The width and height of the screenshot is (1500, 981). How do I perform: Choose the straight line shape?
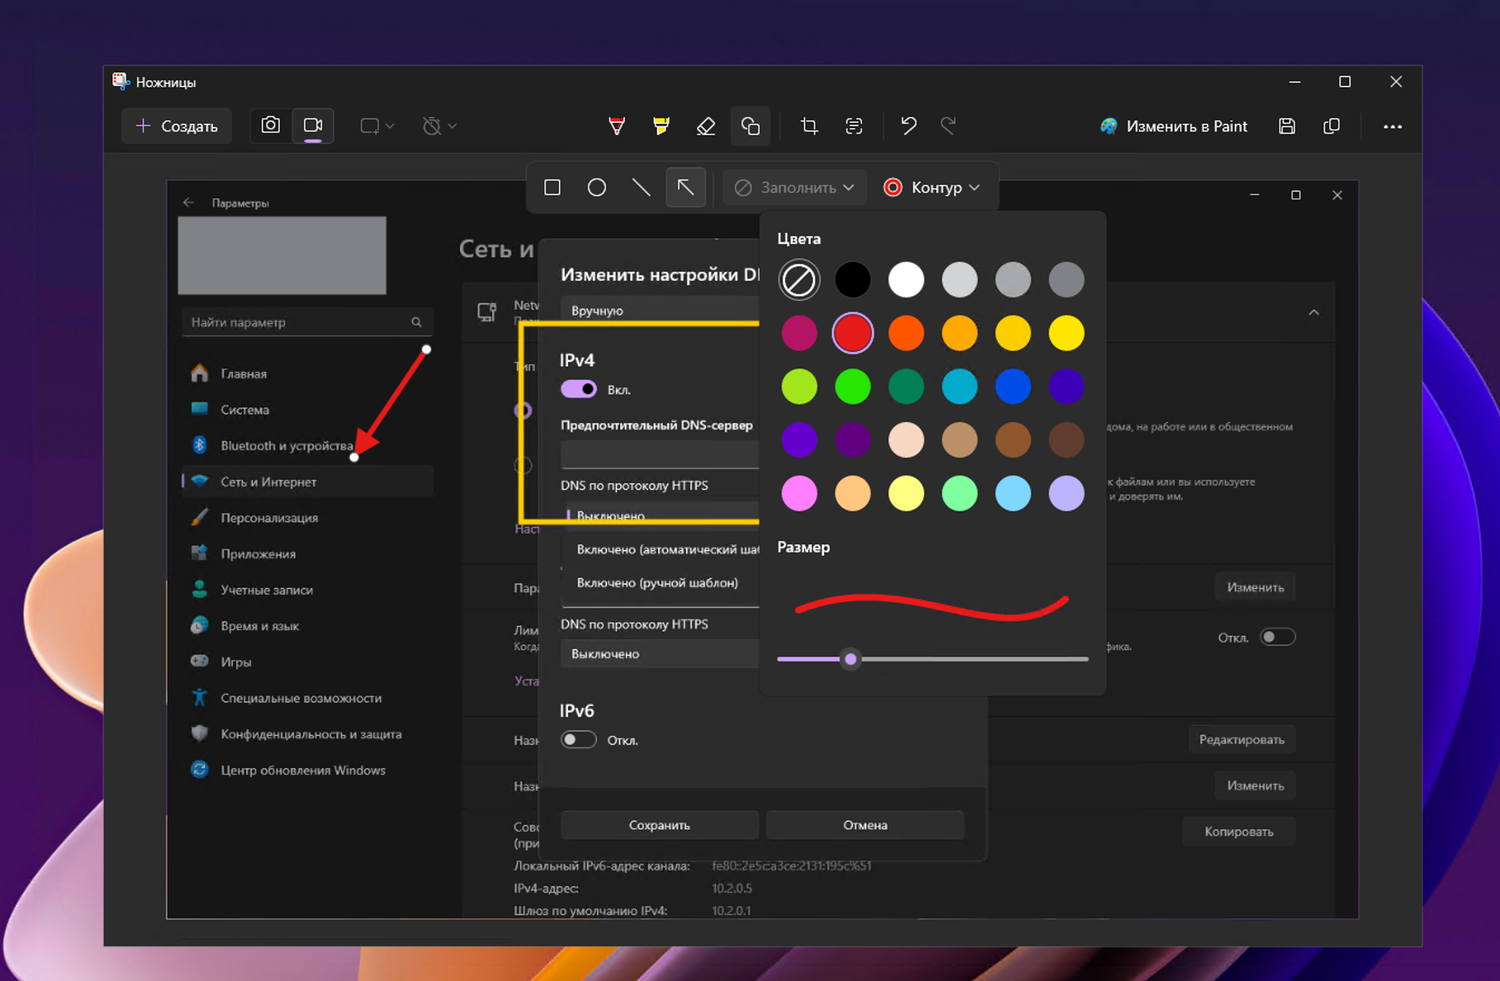(641, 187)
